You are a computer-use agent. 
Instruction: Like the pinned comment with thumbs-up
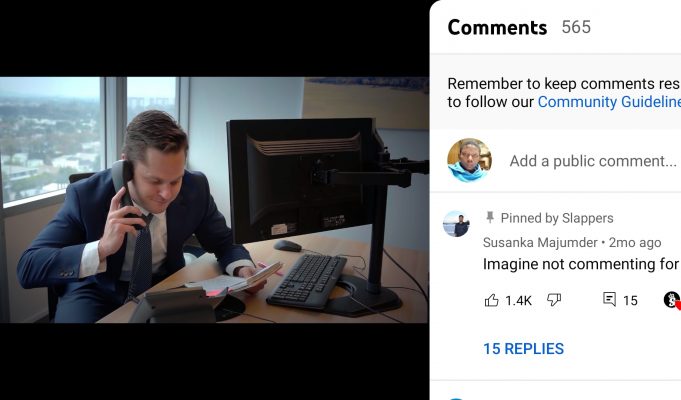491,300
